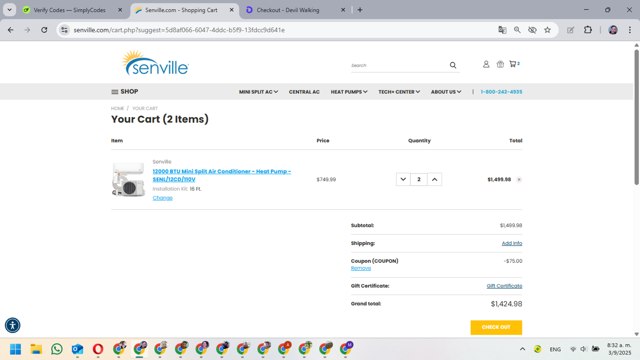Viewport: 640px width, 360px height.
Task: Click the SHOP hamburger menu
Action: [x=125, y=91]
